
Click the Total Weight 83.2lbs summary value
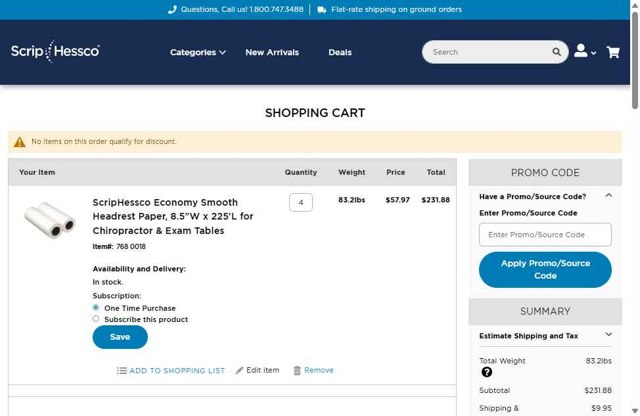598,361
